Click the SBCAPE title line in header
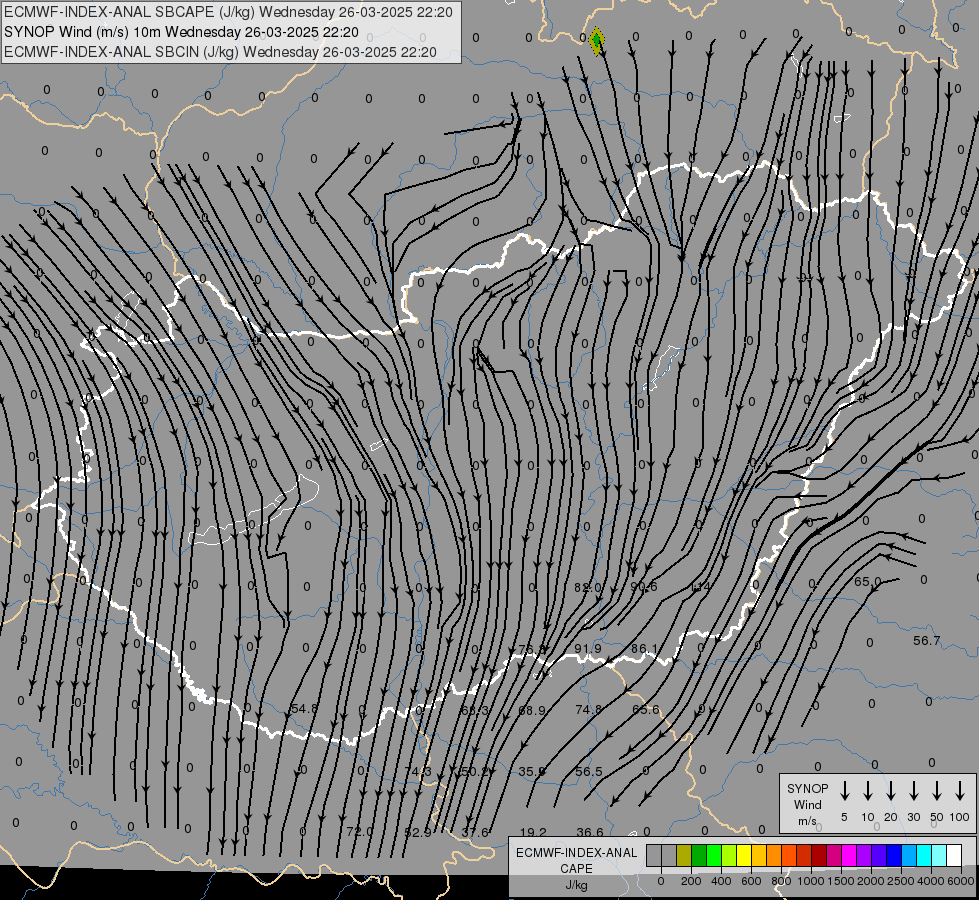The width and height of the screenshot is (979, 900). 228,12
